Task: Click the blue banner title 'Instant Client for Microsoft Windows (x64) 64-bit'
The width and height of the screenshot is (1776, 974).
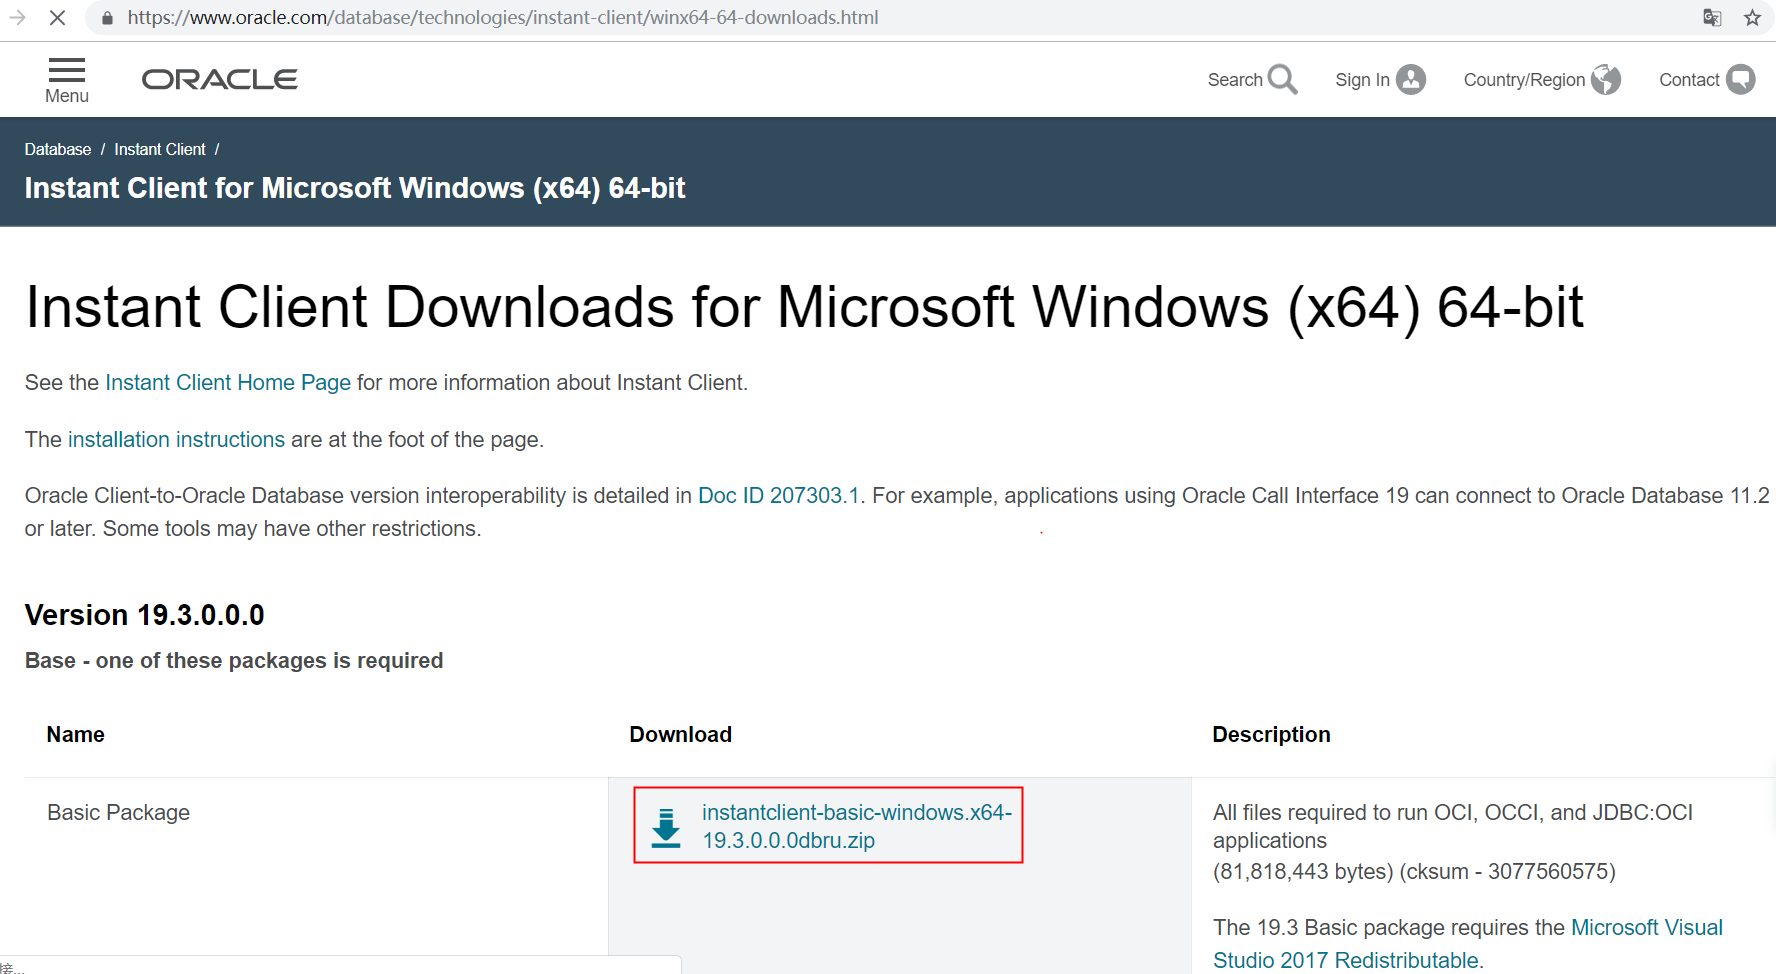Action: [355, 188]
